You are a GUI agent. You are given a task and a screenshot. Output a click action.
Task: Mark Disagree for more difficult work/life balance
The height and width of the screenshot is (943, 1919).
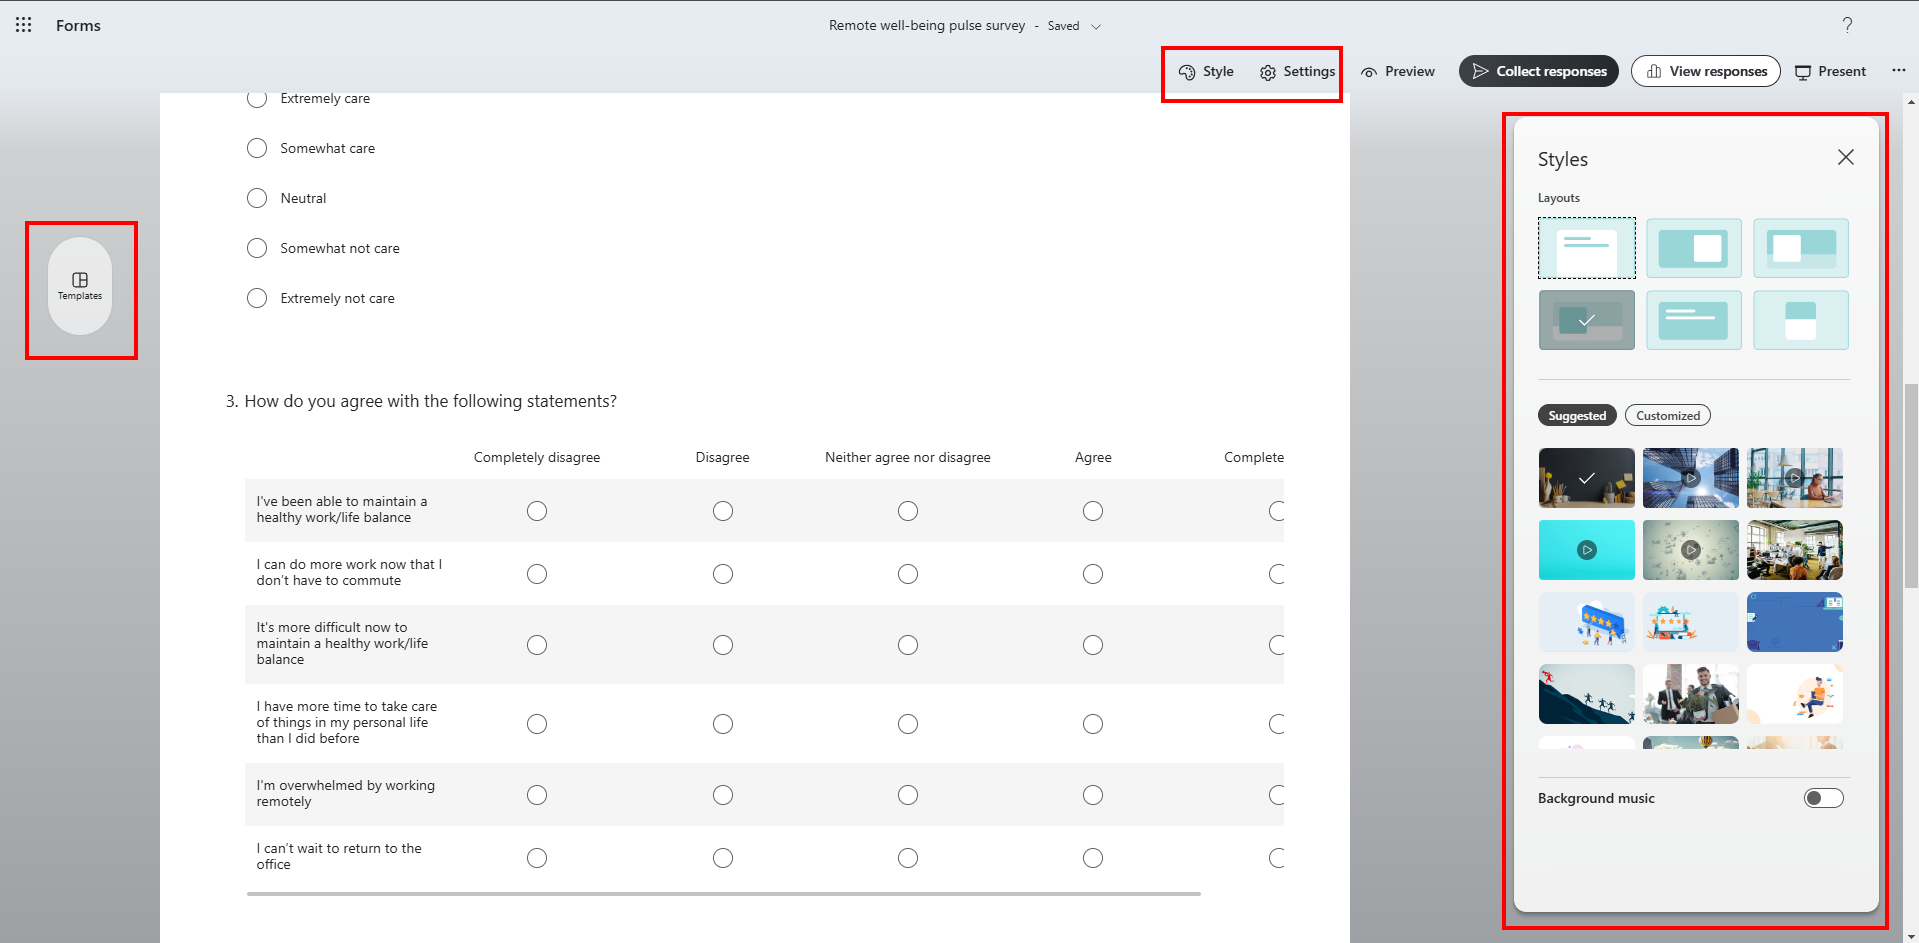723,645
